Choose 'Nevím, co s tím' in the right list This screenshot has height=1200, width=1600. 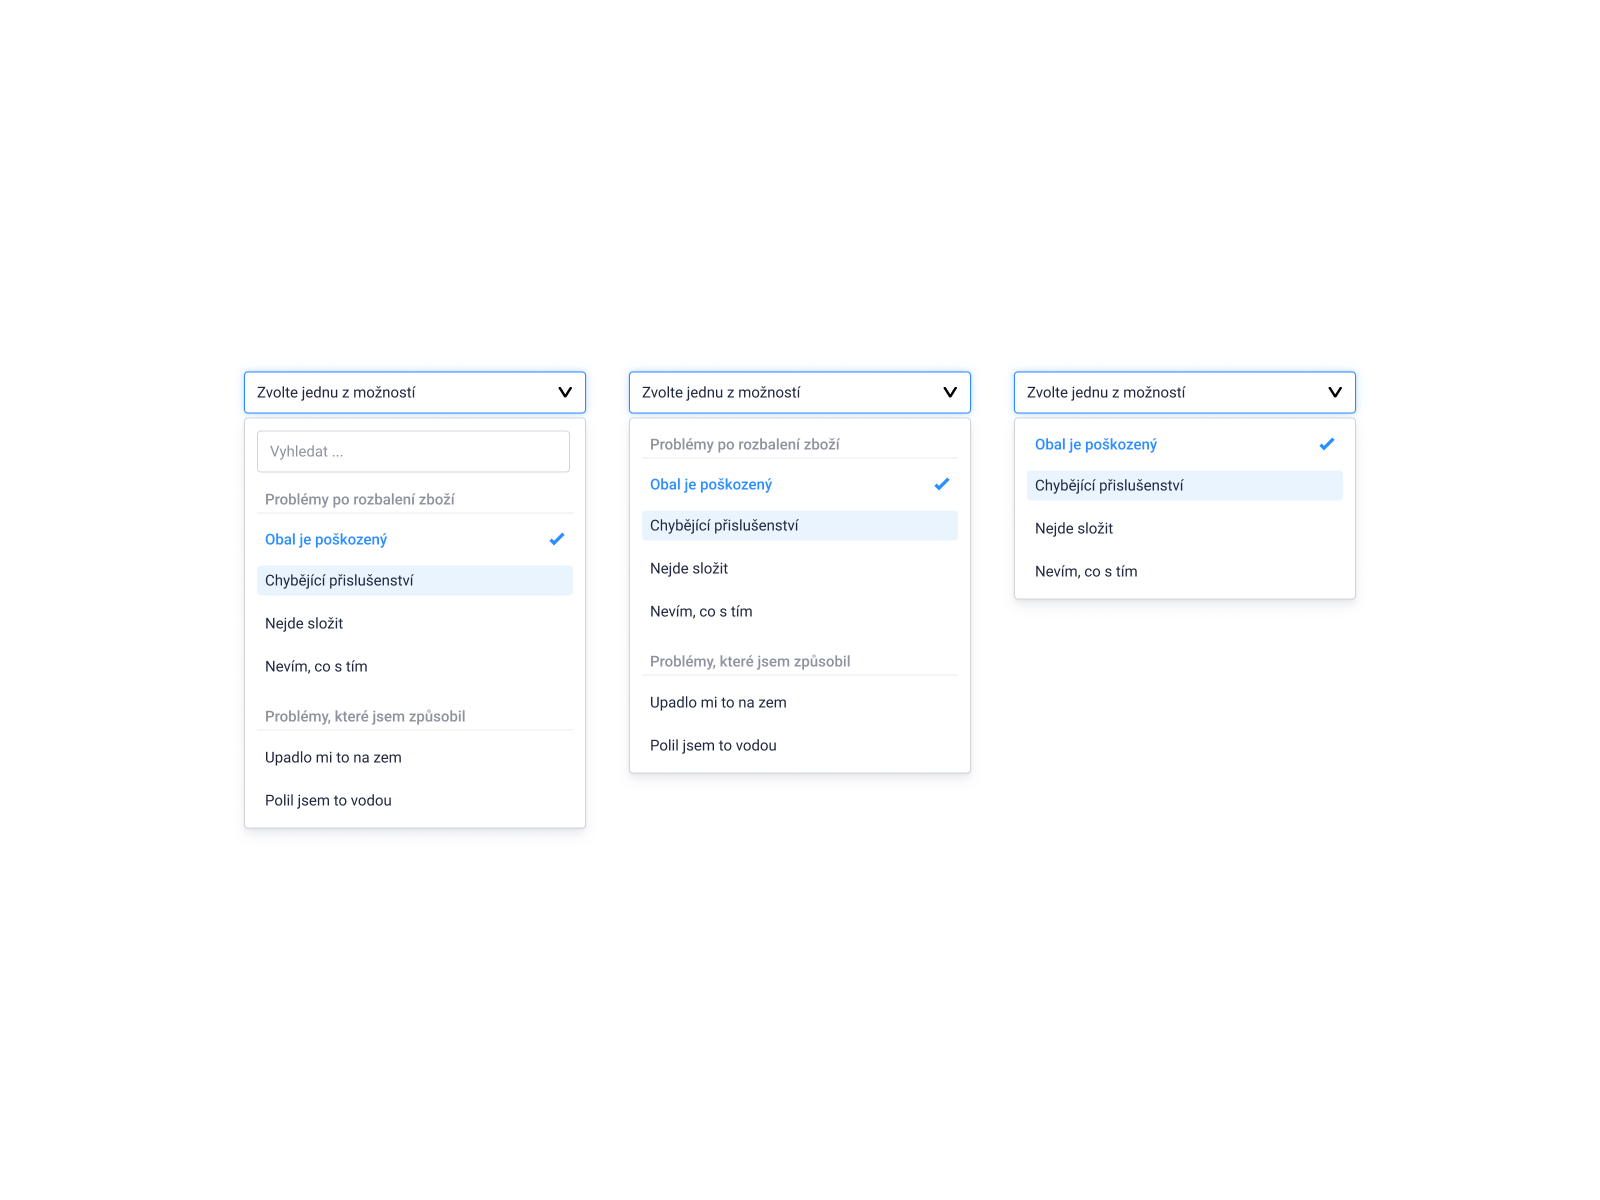1086,571
